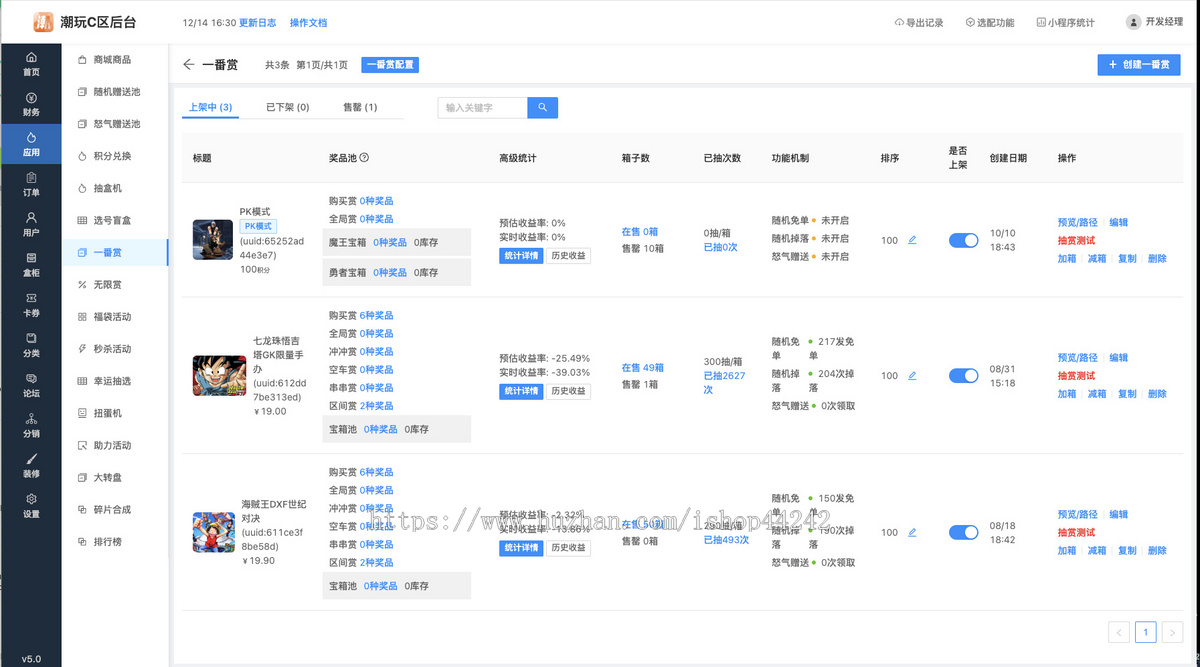Screen dimensions: 1200x667
Task: Click 编辑 link for 七龙珠悟吉塔 row
Action: click(1118, 358)
